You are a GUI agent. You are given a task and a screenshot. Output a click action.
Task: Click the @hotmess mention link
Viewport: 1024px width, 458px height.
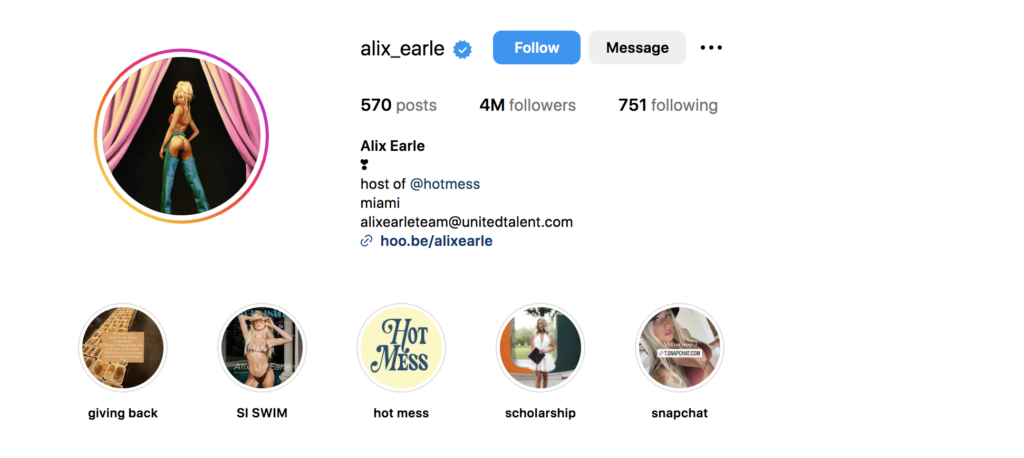(x=445, y=184)
